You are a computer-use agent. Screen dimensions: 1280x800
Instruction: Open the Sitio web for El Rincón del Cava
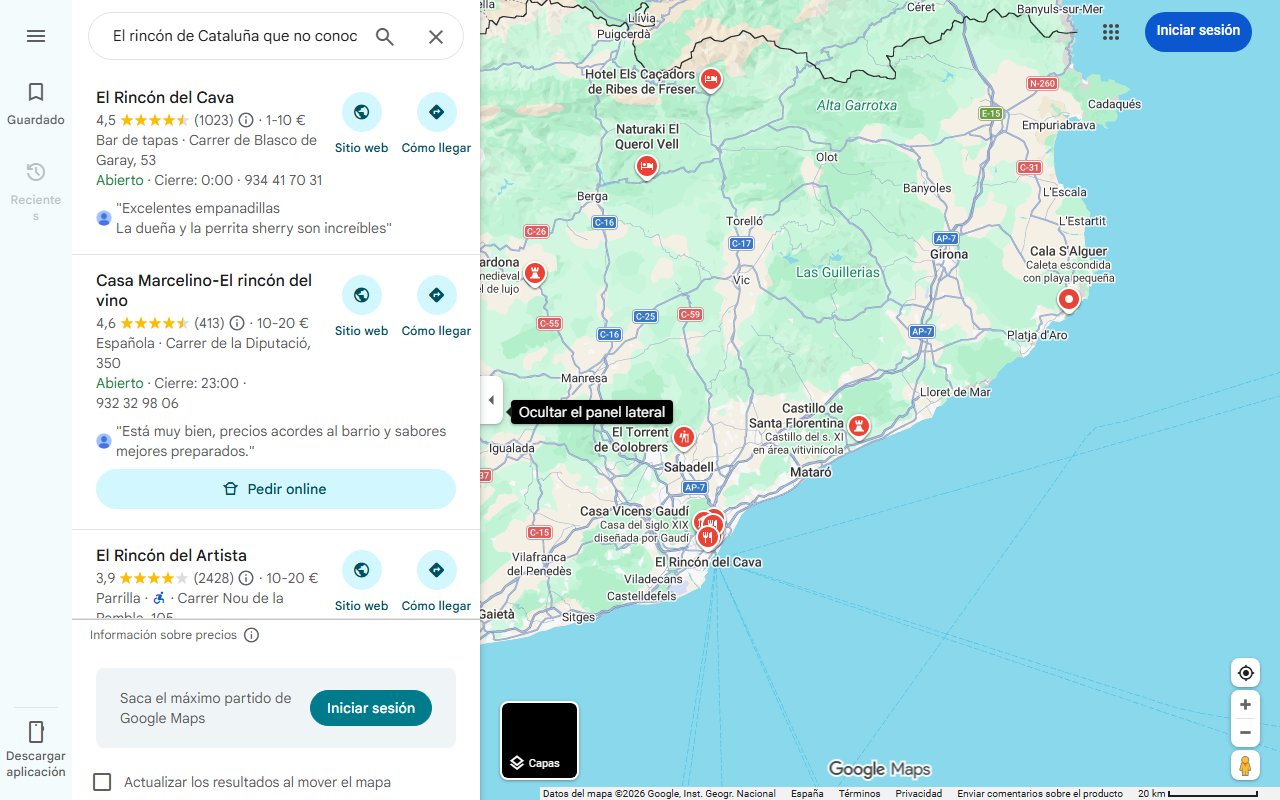click(361, 111)
